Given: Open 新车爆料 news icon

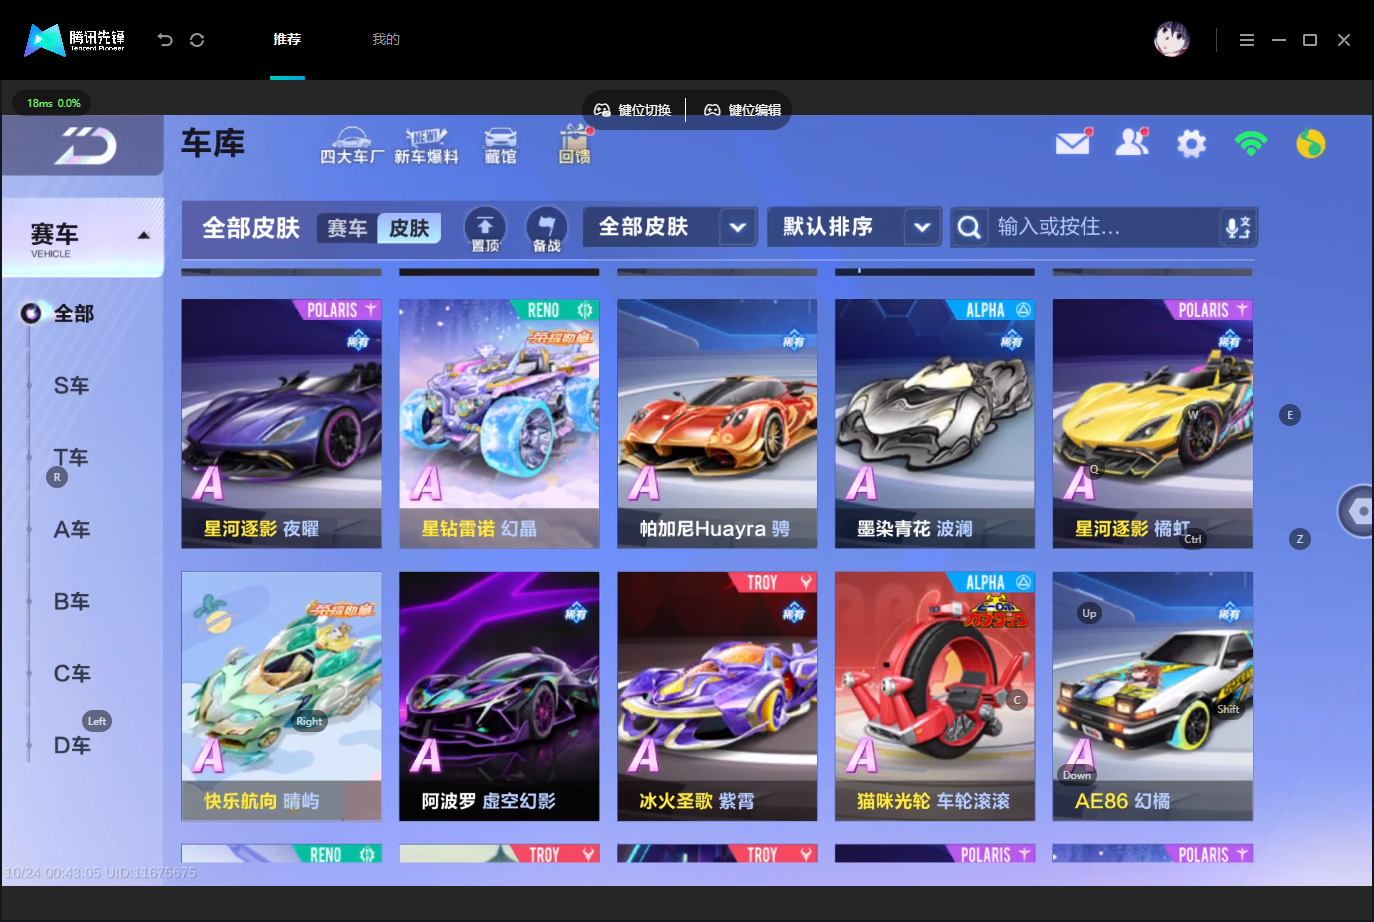Looking at the screenshot, I should pyautogui.click(x=426, y=146).
